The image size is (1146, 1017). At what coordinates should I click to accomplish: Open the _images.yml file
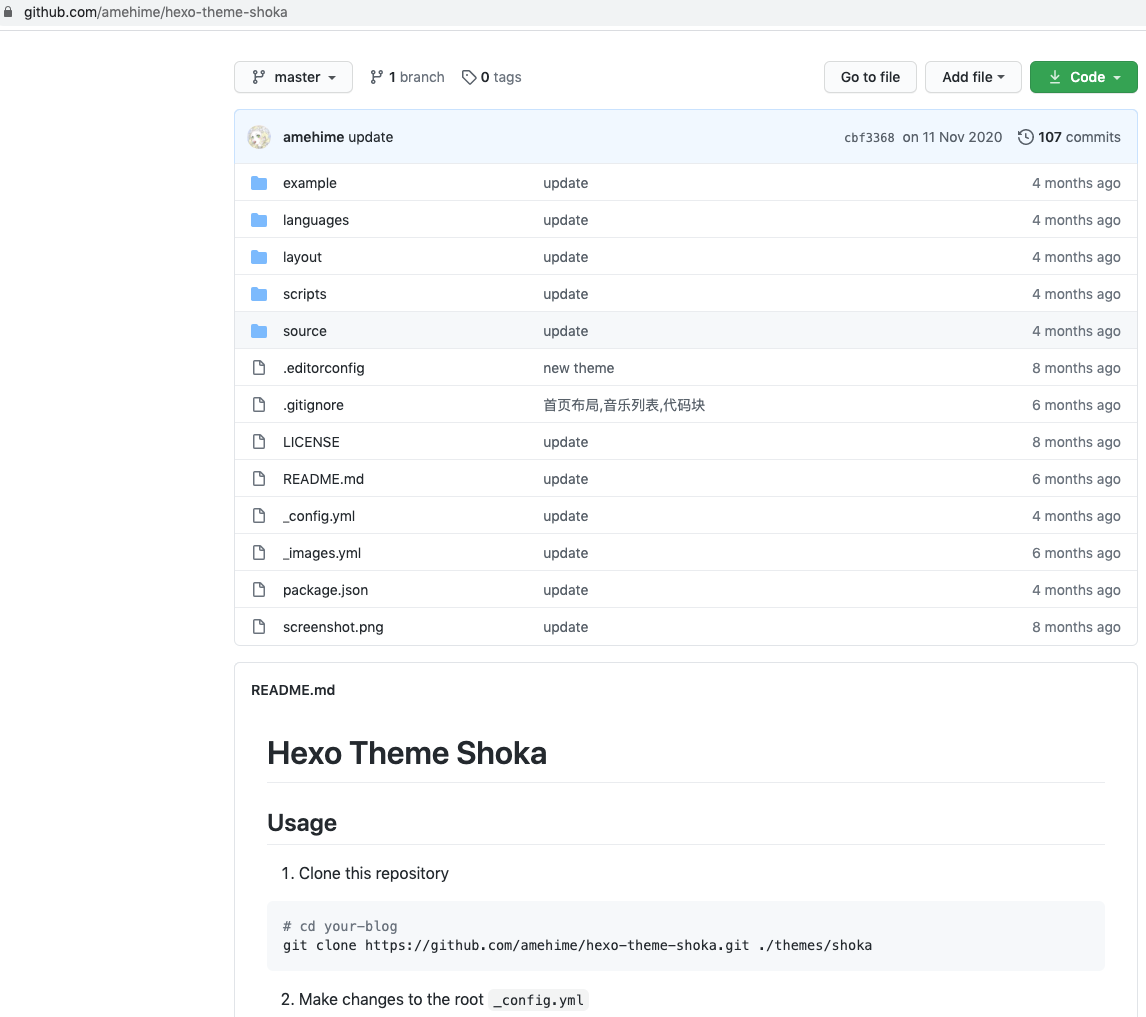coord(322,553)
